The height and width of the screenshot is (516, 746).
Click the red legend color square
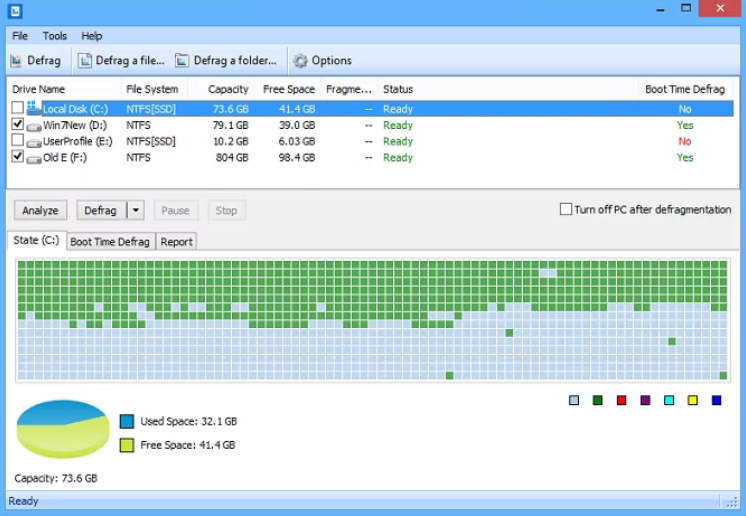click(621, 400)
